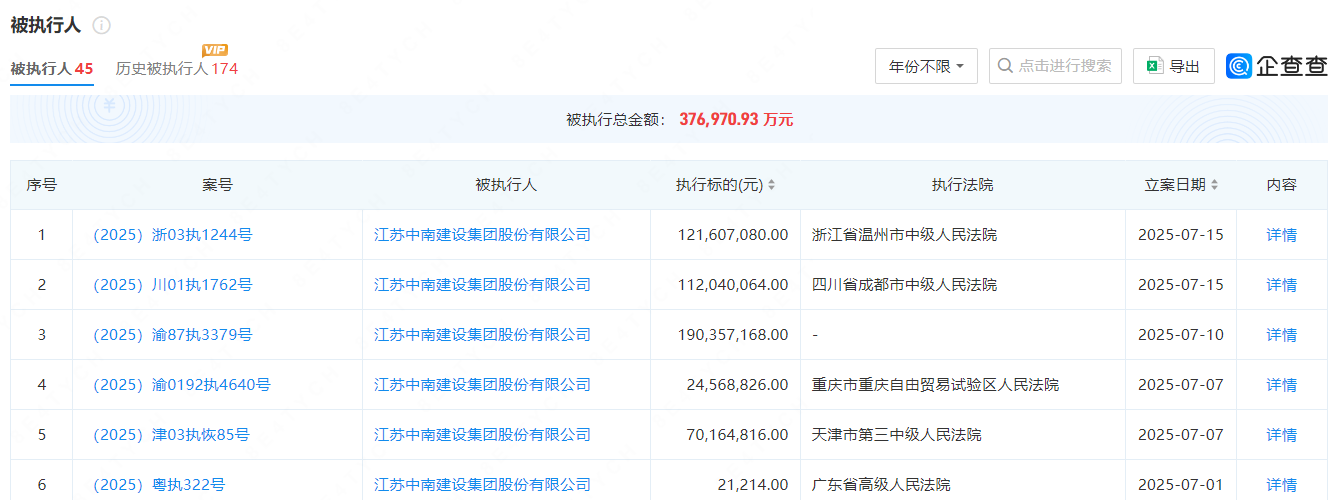Viewport: 1340px width, 500px height.
Task: View 详情 for the 天津市第三中级人民法院 row
Action: click(x=1281, y=435)
